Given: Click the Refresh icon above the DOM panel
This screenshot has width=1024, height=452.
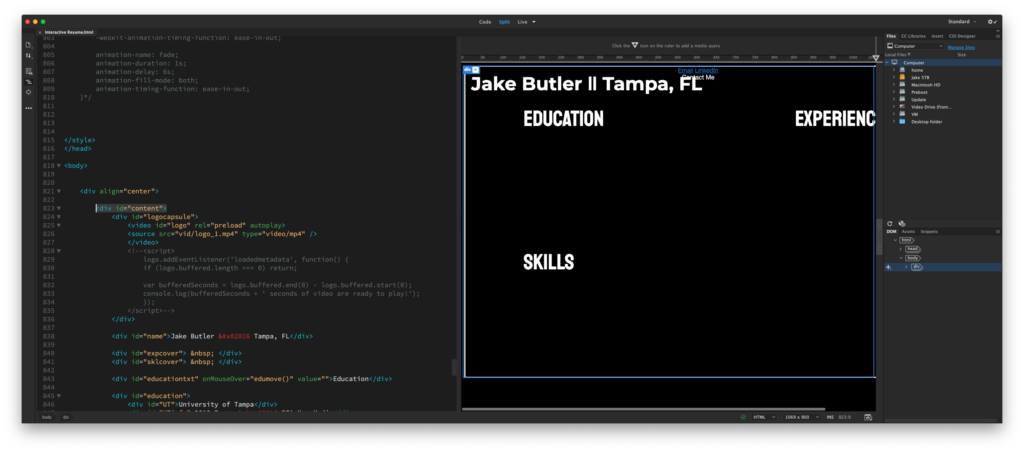Looking at the screenshot, I should point(889,223).
